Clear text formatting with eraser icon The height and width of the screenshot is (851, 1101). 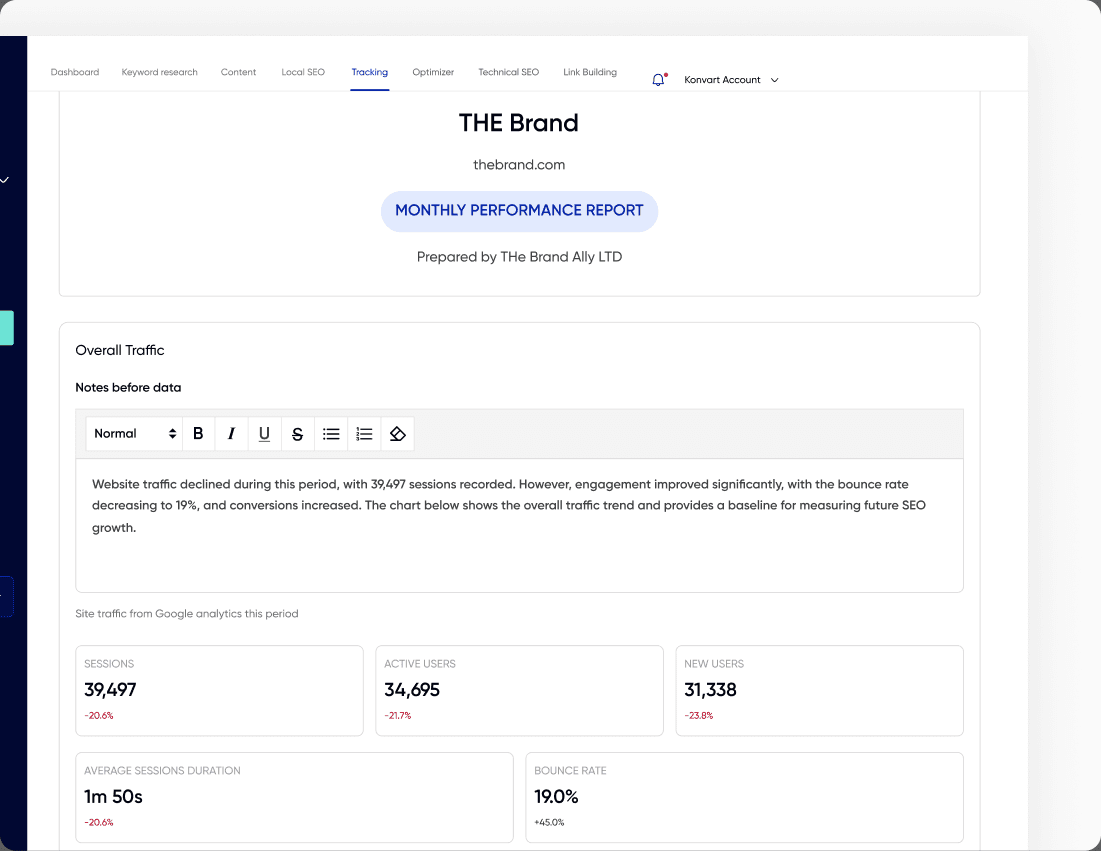point(397,434)
